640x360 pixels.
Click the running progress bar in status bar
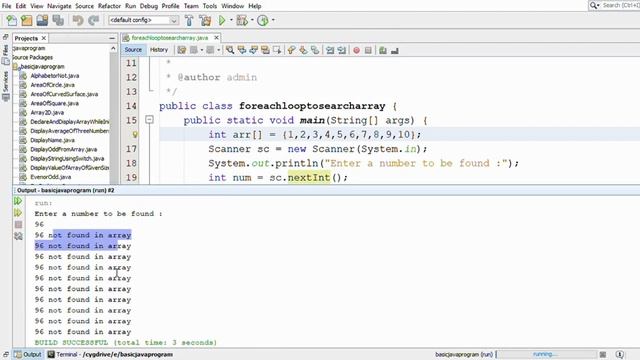click(546, 354)
